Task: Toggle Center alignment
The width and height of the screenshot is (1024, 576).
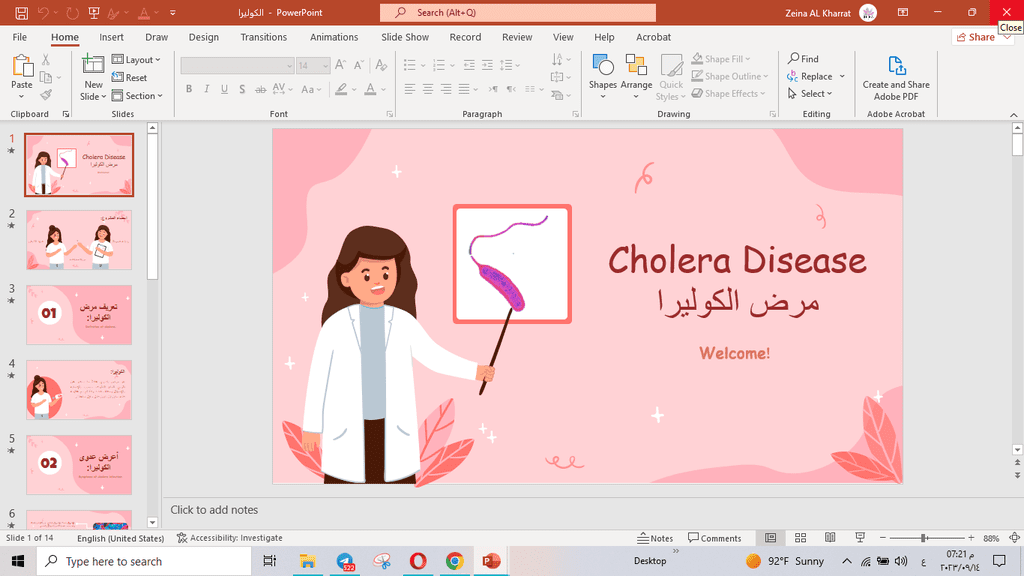Action: click(428, 89)
